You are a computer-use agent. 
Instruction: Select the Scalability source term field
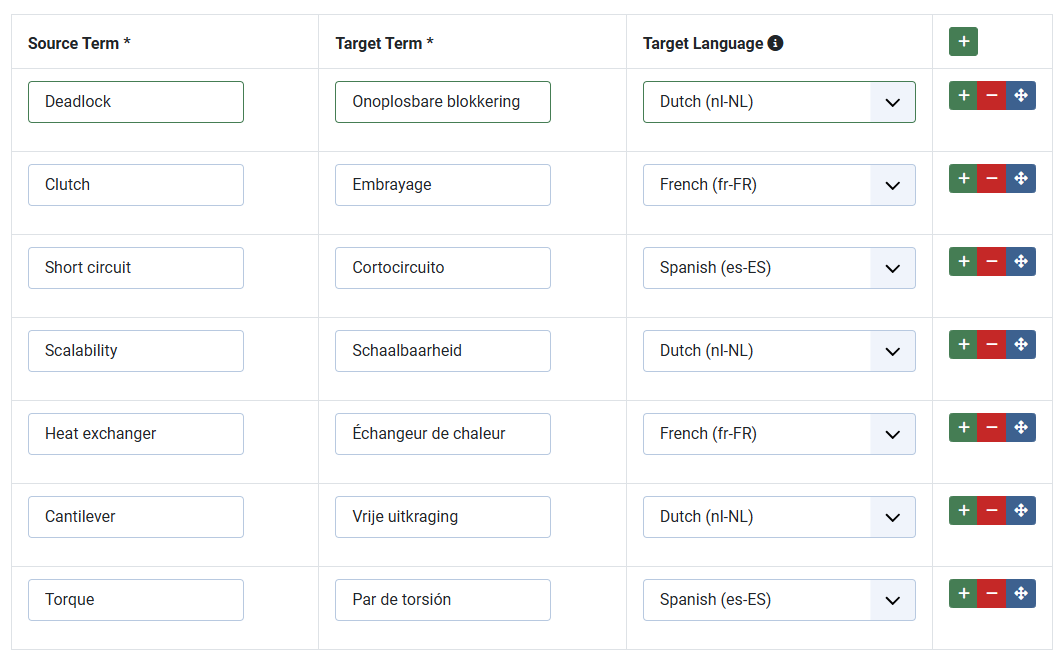click(x=136, y=351)
